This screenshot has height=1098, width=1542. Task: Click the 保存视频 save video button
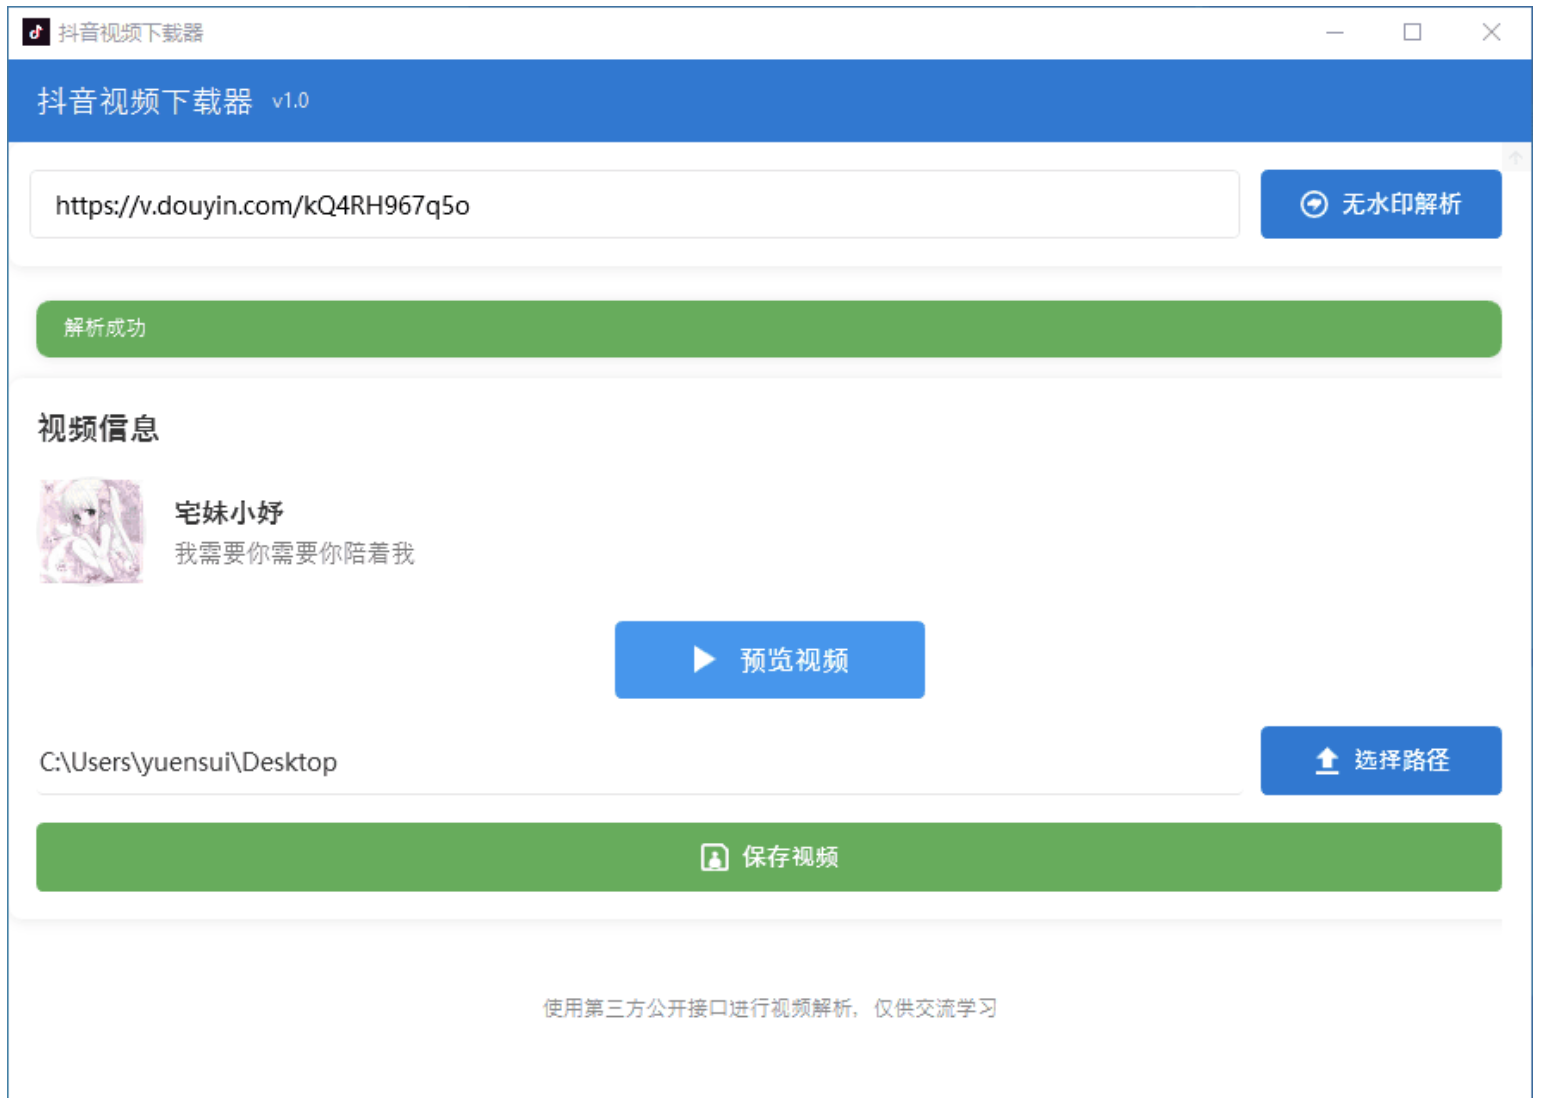[x=768, y=857]
